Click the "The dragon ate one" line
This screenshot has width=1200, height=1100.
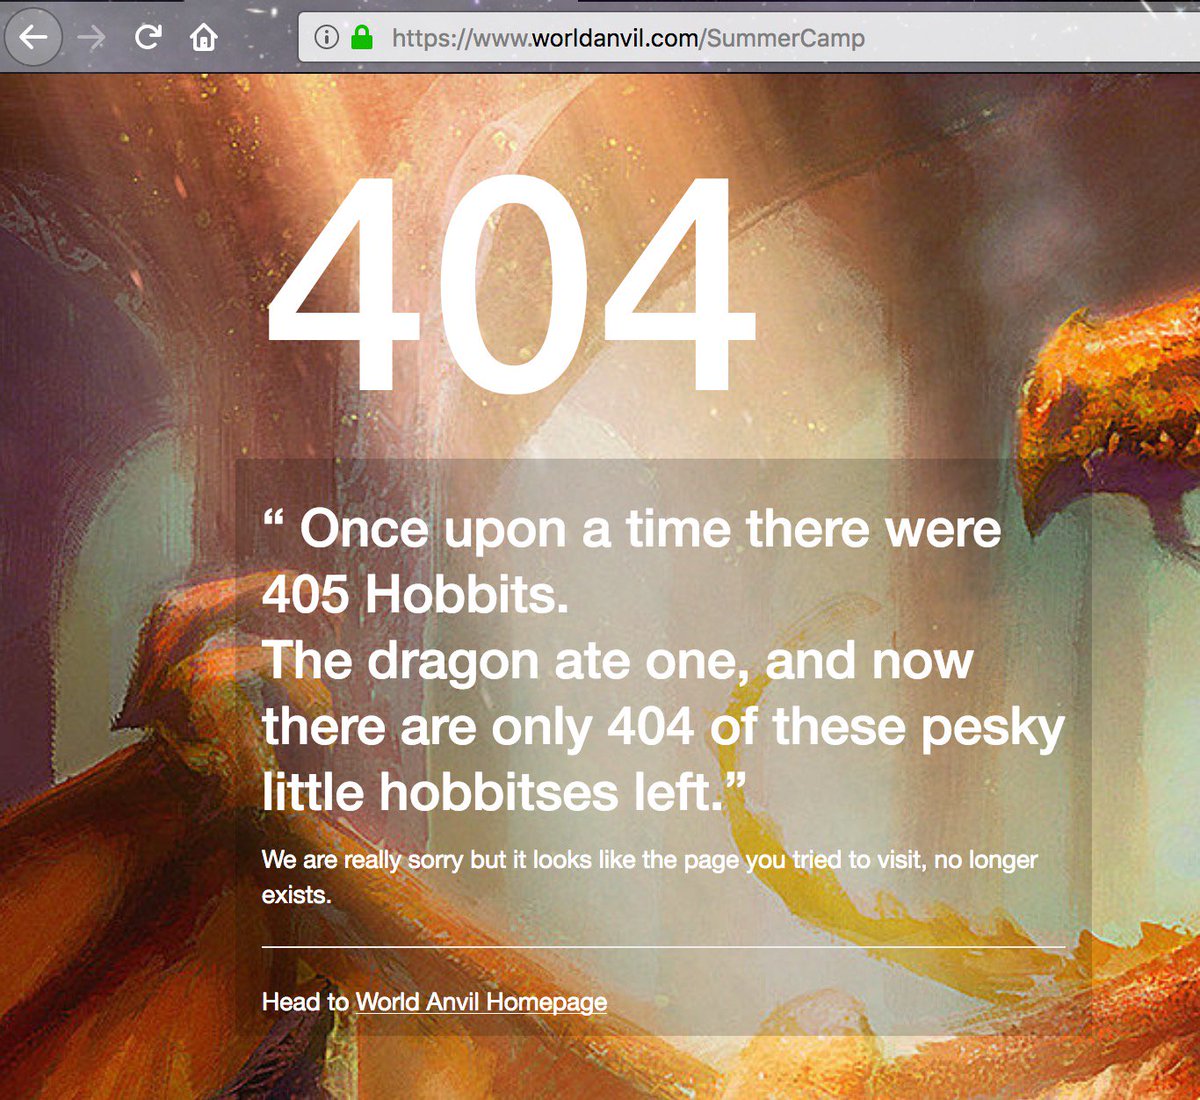point(618,661)
